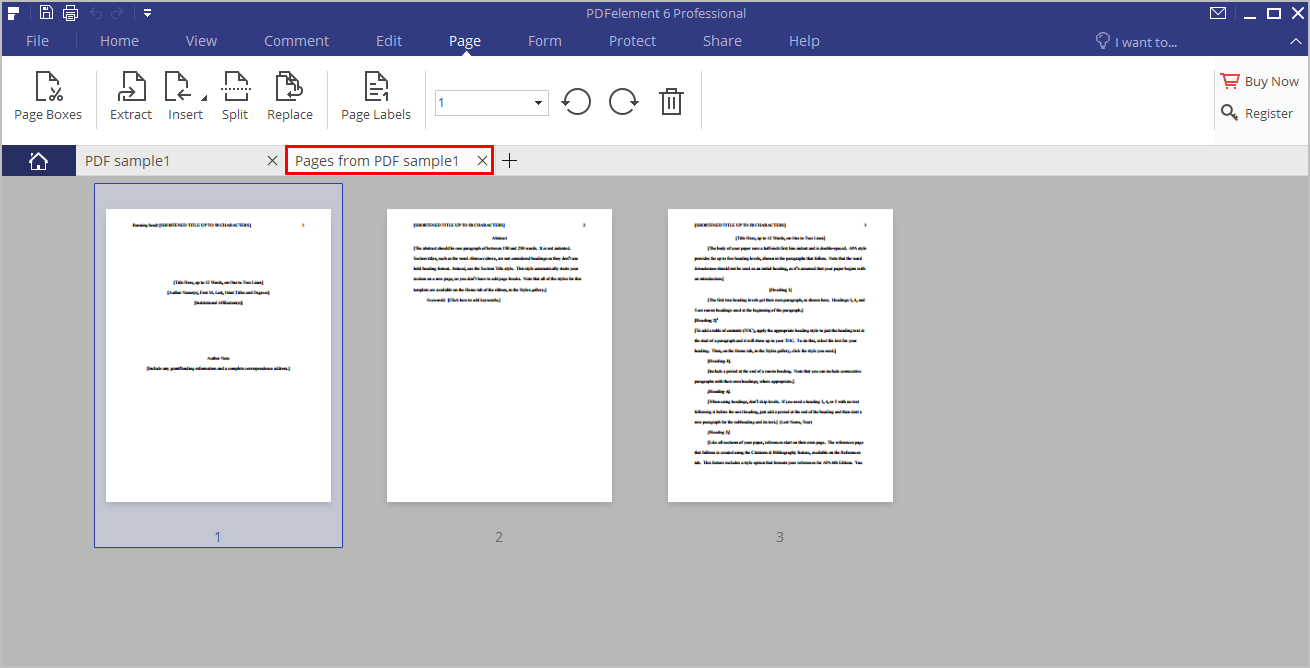The image size is (1310, 668).
Task: Collapse the ribbon with the chevron arrow
Action: pos(1295,41)
